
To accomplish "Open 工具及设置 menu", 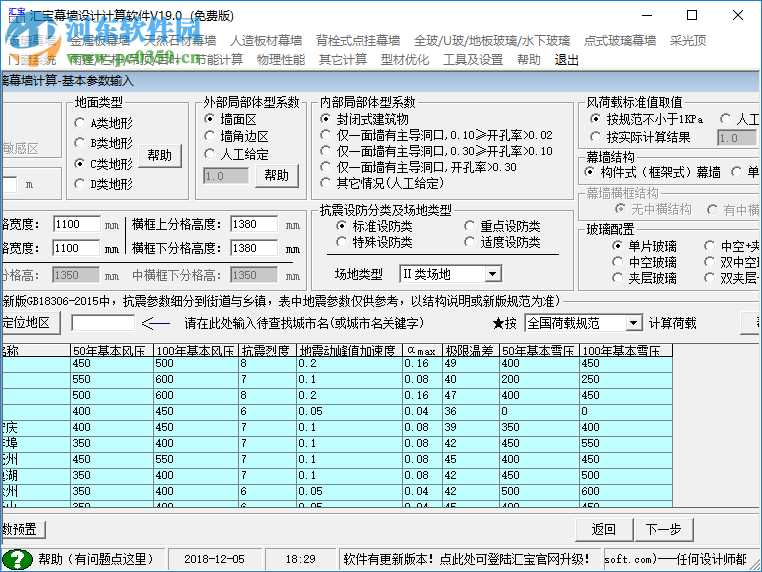I will pyautogui.click(x=473, y=59).
